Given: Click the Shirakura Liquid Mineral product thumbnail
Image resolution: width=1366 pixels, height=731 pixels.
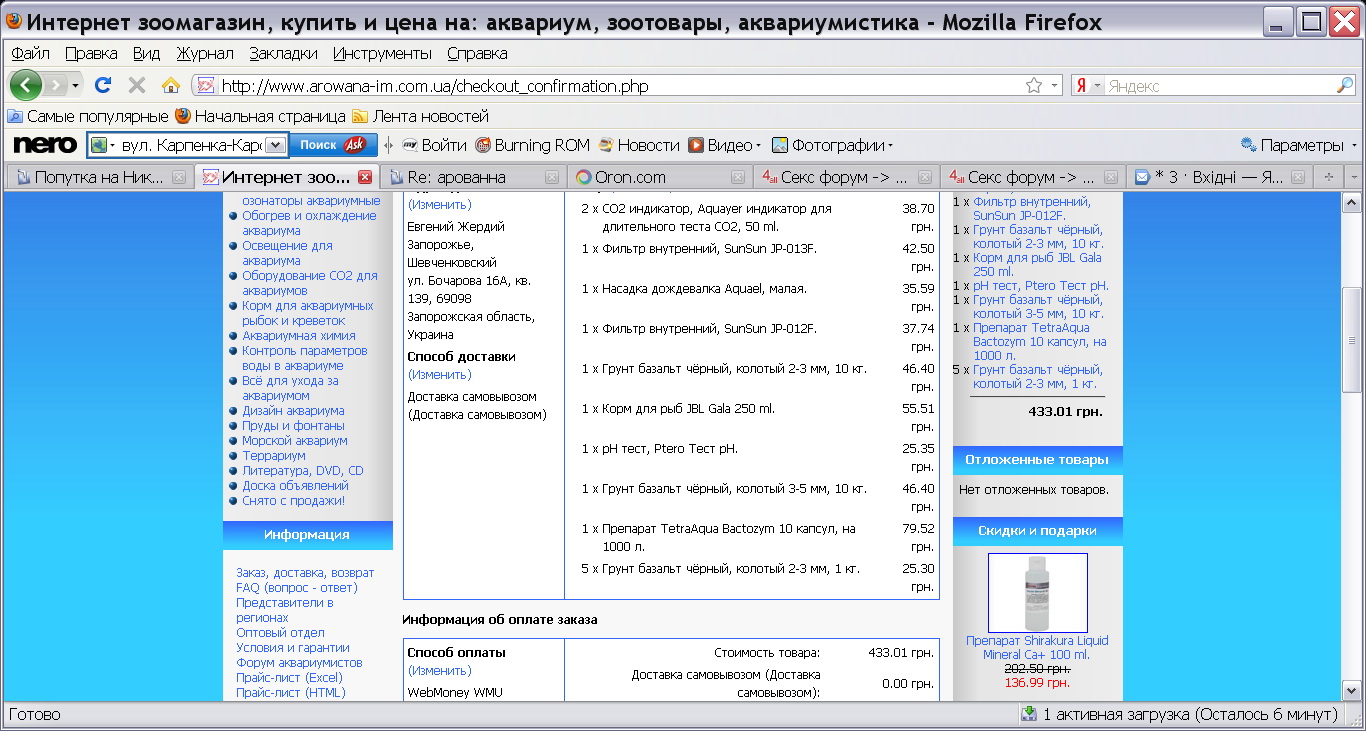Looking at the screenshot, I should pyautogui.click(x=1037, y=593).
